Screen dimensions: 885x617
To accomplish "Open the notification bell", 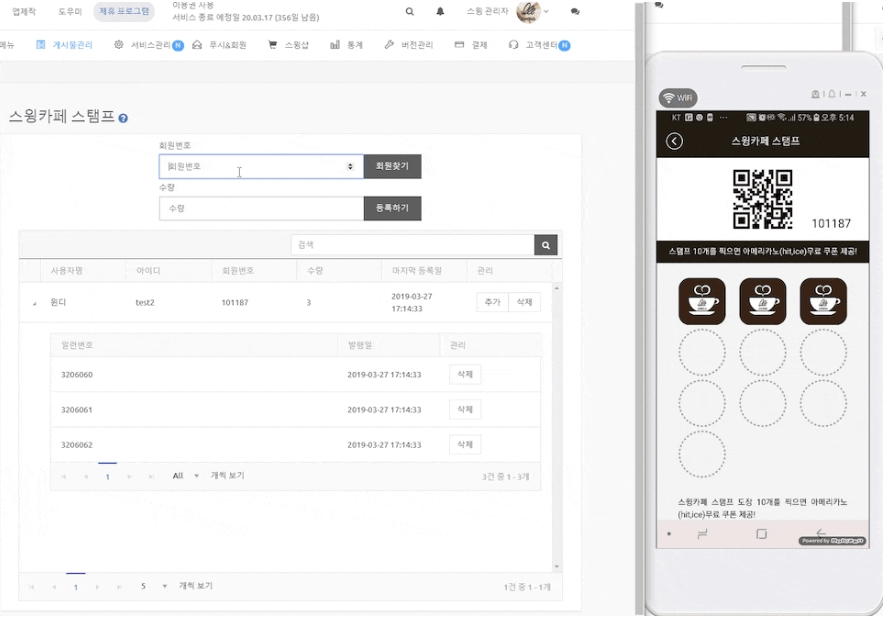I will [x=440, y=12].
